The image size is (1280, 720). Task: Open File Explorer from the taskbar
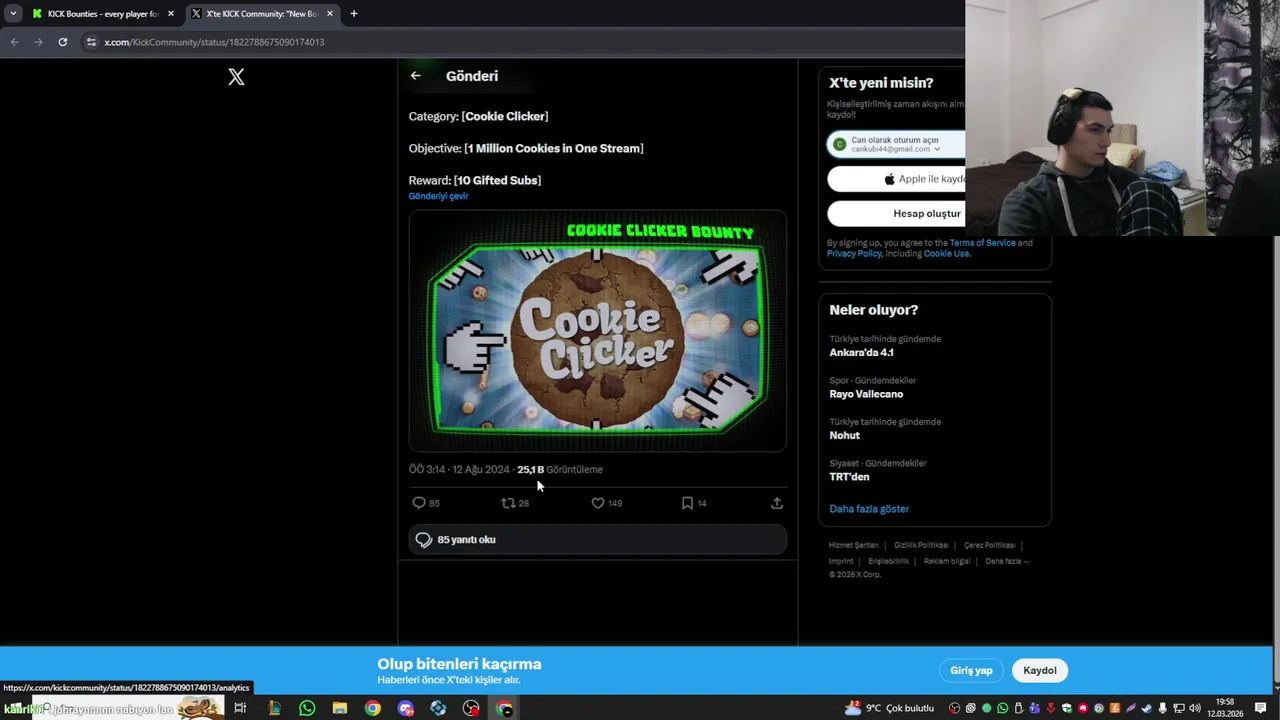pos(340,708)
